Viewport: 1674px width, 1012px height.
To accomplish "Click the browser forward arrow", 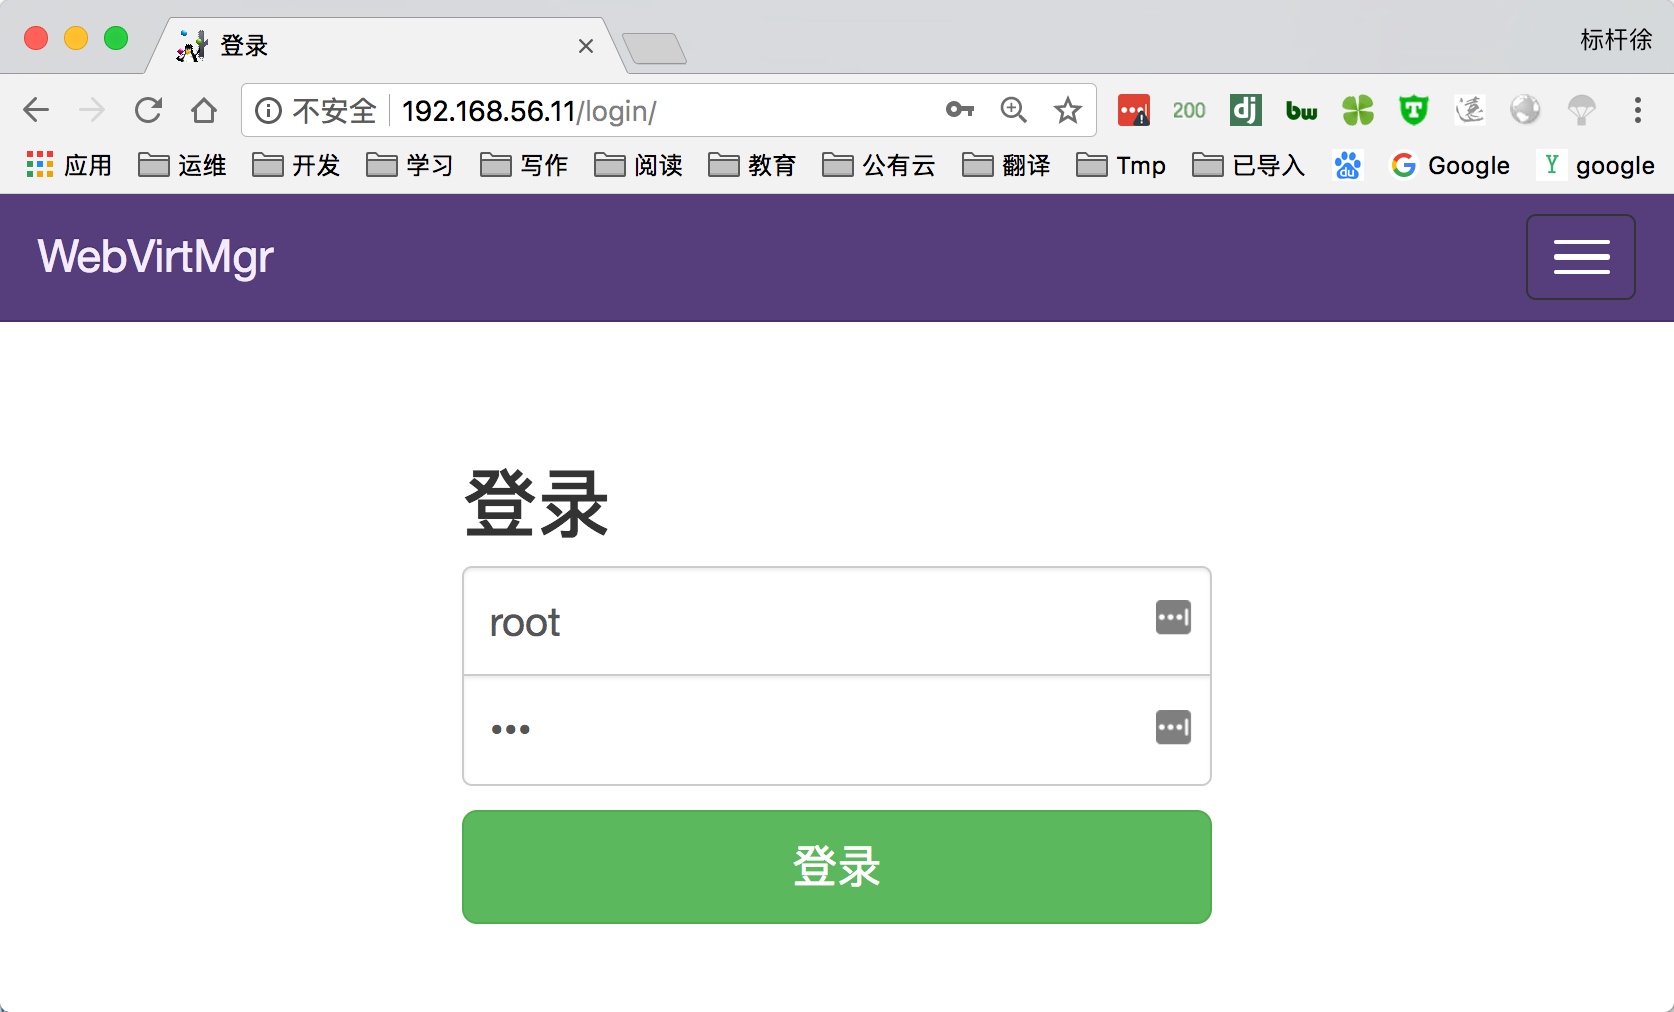I will (92, 110).
